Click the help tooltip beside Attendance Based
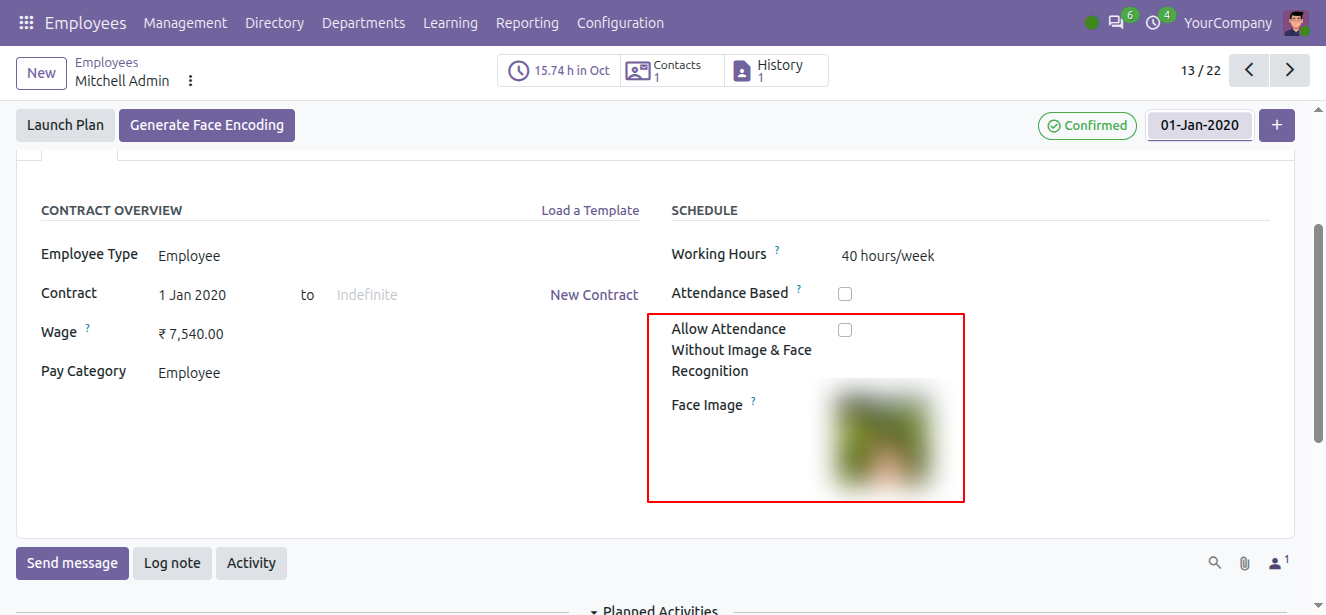 [799, 289]
